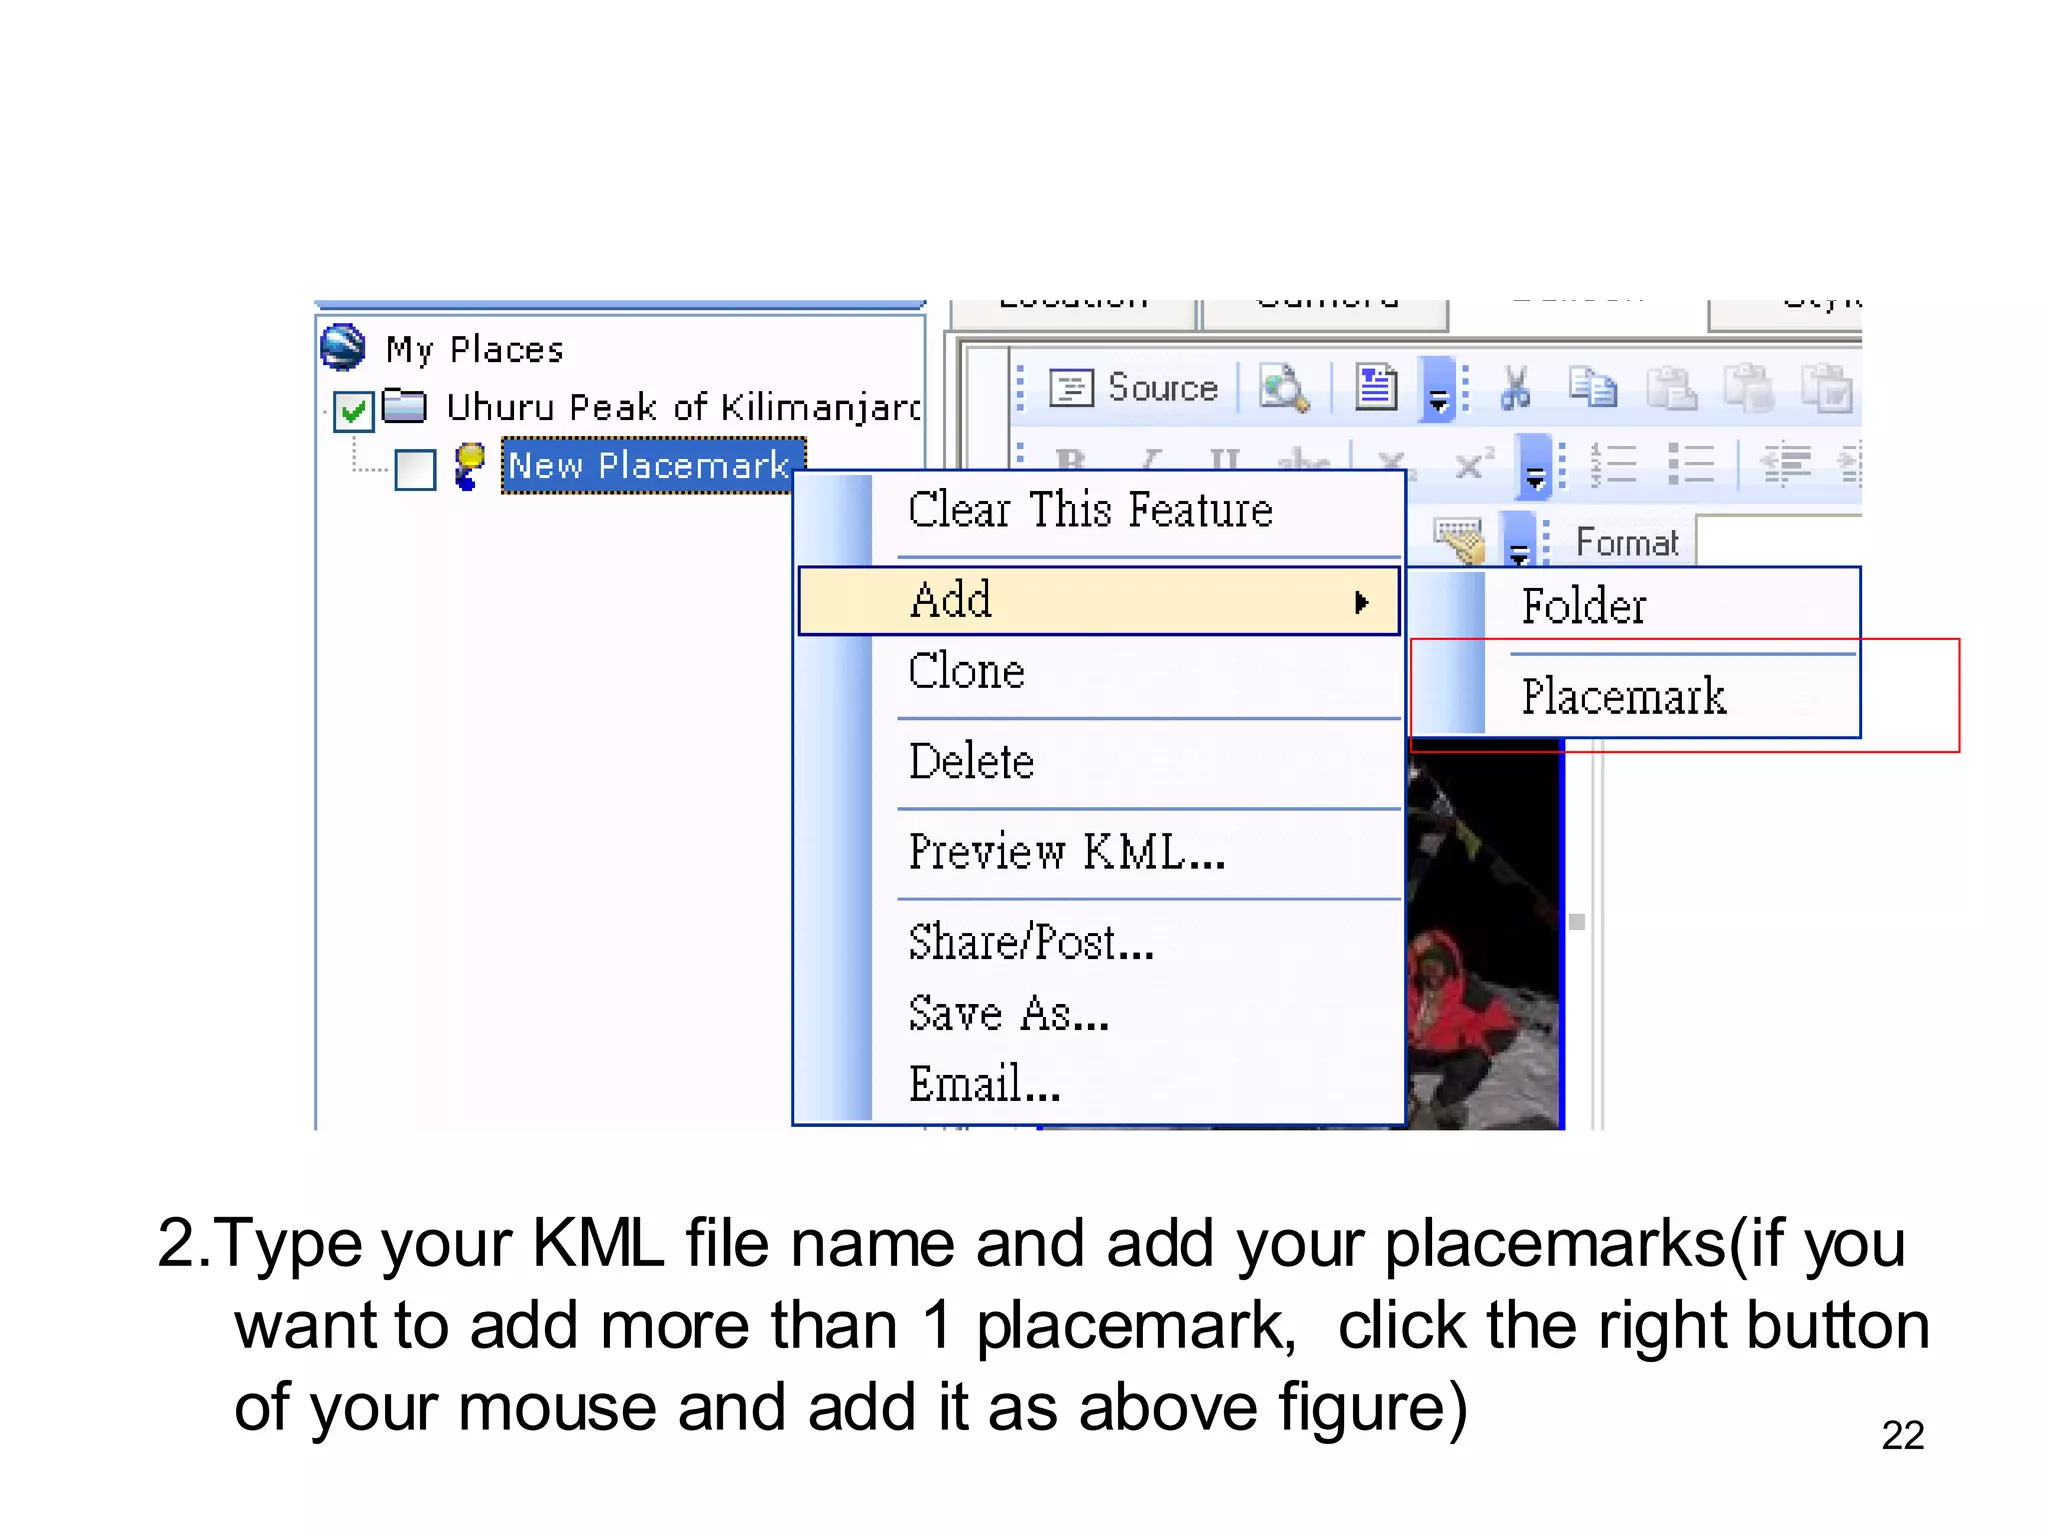Click the Decrease Indent icon
The width and height of the screenshot is (2048, 1536).
click(x=1785, y=464)
